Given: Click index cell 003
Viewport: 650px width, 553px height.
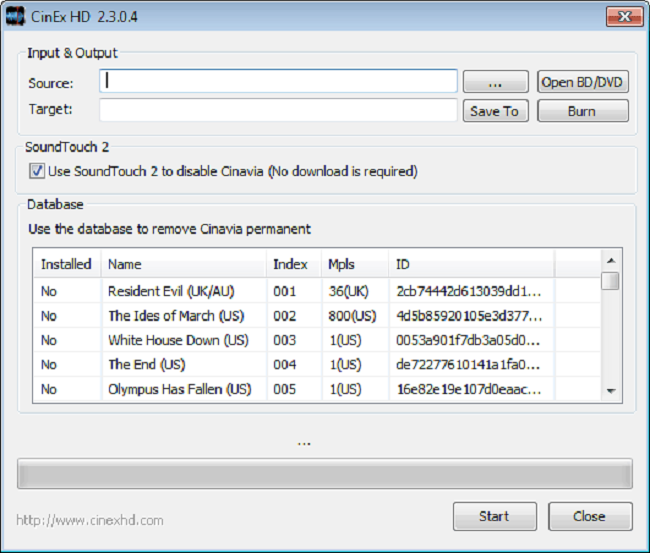Looking at the screenshot, I should [x=285, y=340].
